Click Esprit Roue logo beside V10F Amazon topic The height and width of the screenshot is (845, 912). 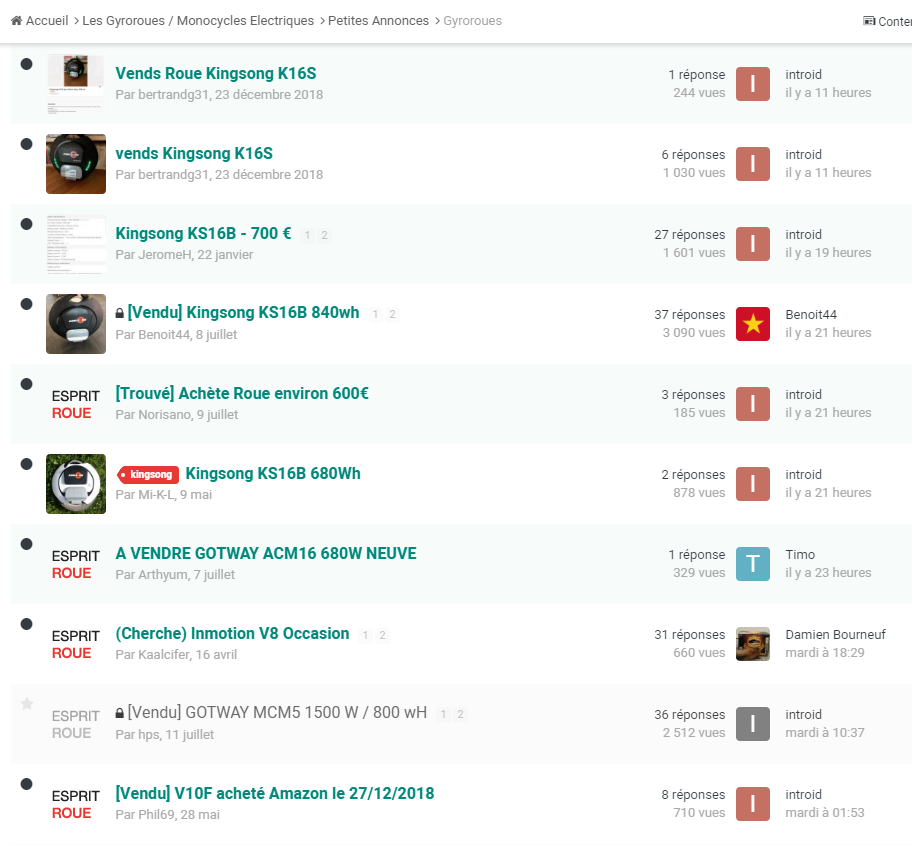[x=76, y=804]
